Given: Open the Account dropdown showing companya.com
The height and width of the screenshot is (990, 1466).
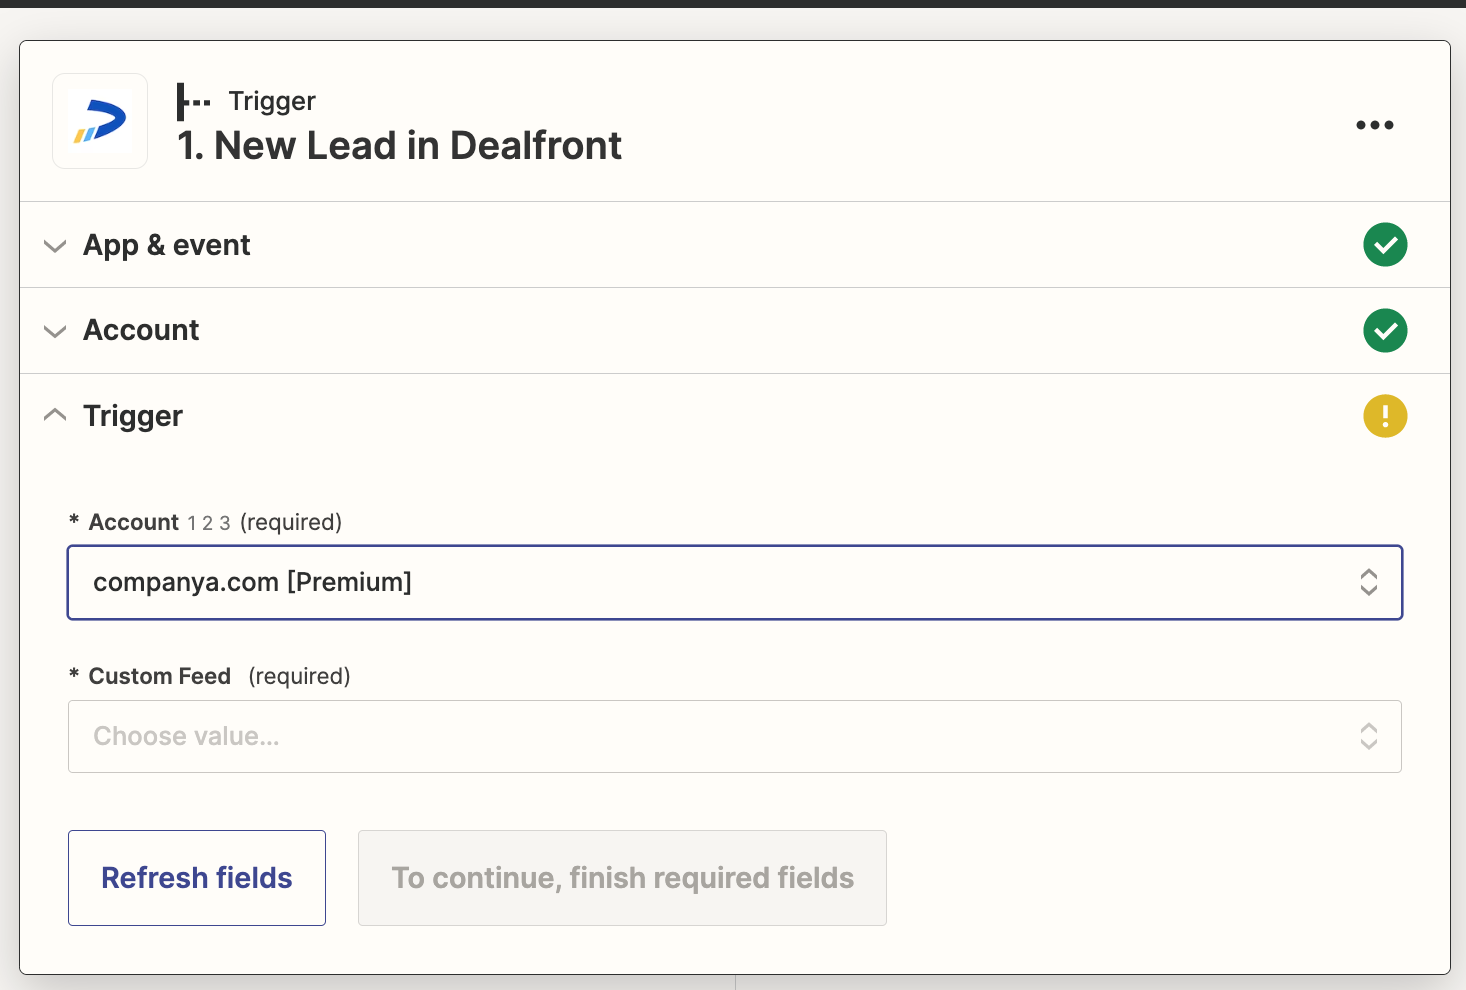Looking at the screenshot, I should tap(735, 582).
